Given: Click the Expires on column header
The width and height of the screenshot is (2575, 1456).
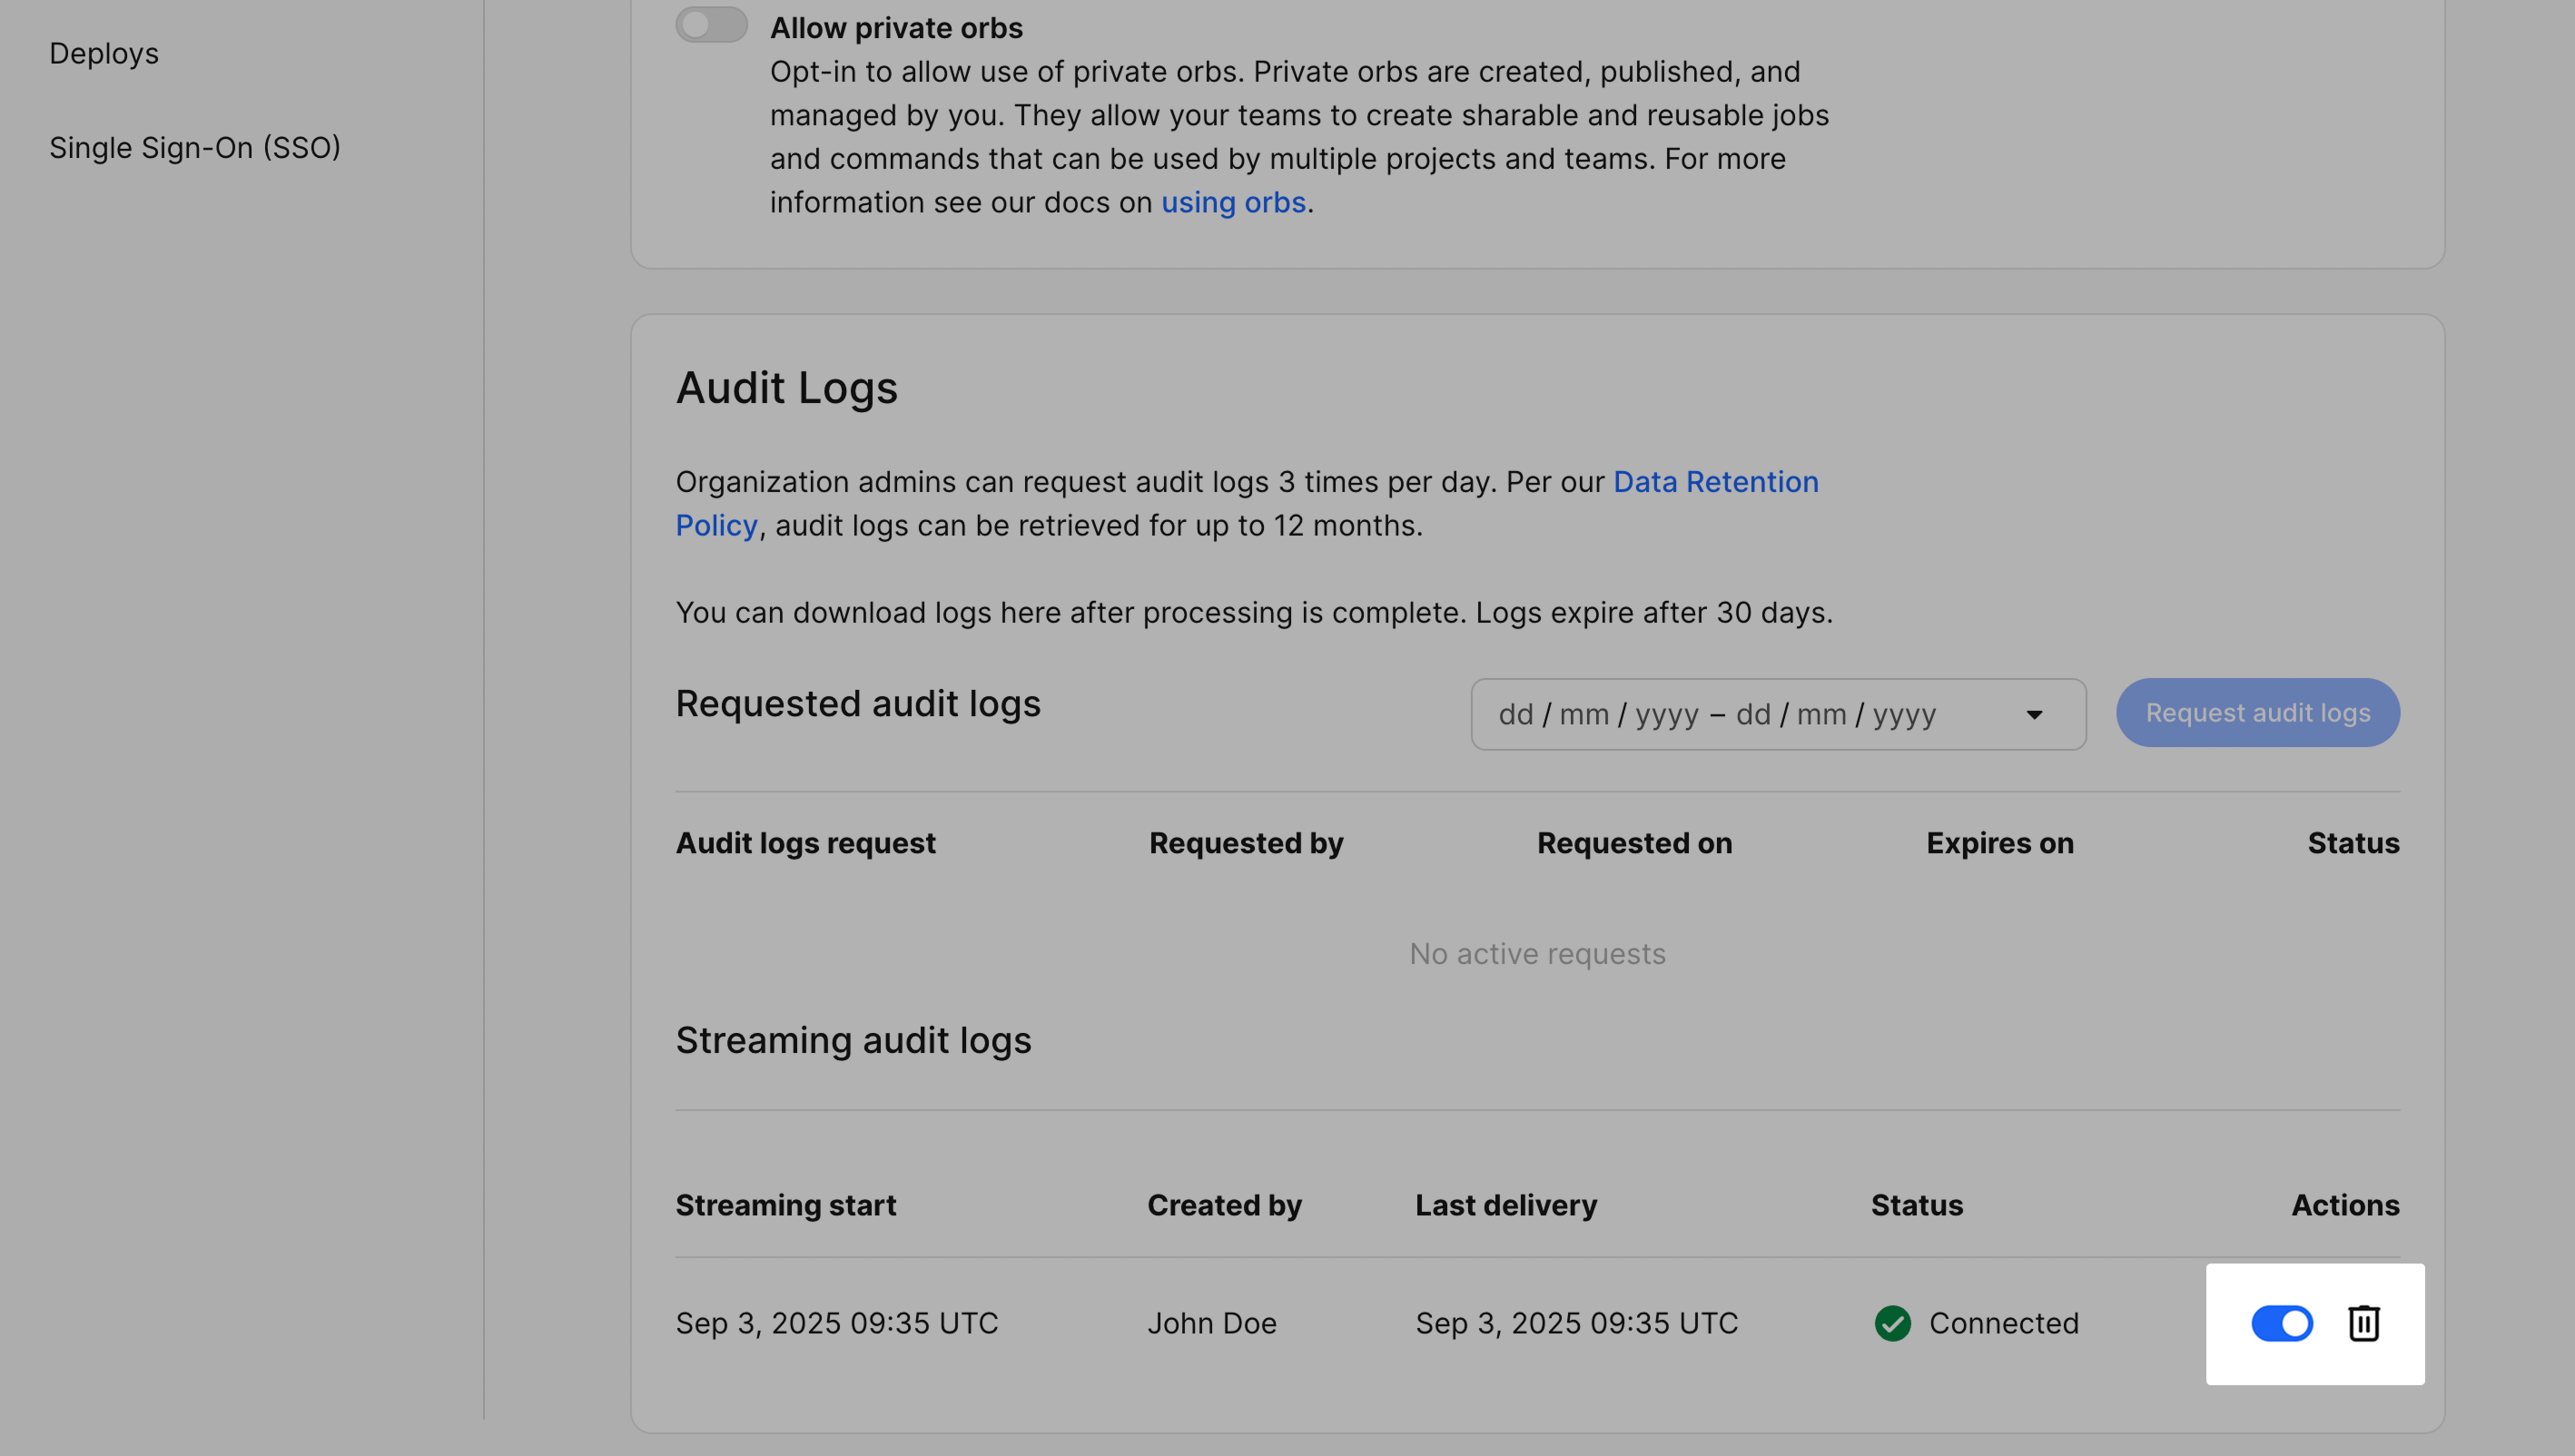Looking at the screenshot, I should (1999, 843).
